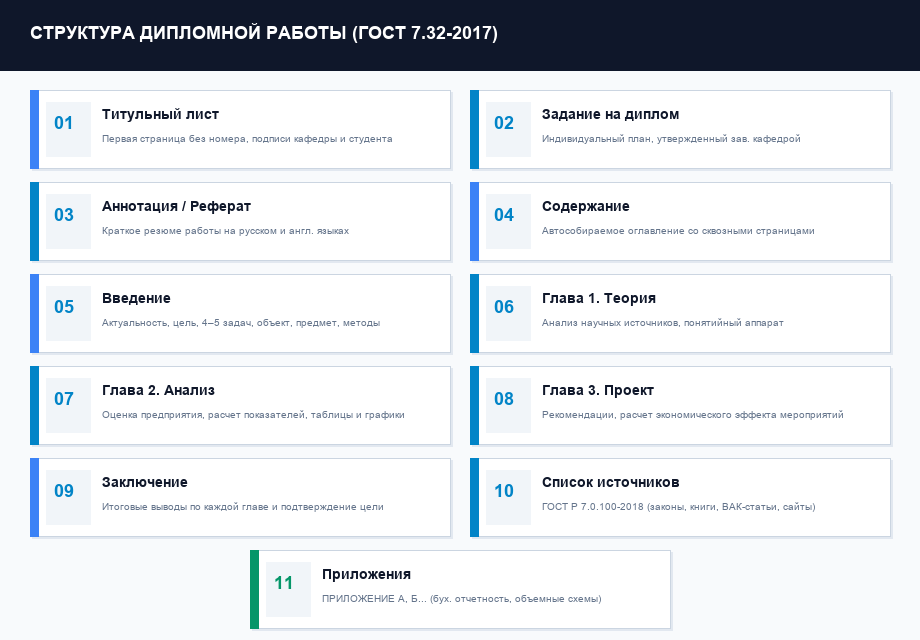Image resolution: width=920 pixels, height=640 pixels.
Task: Click 'ПРИЛОЖЕНИЕ А, Б…' description text
Action: click(462, 599)
